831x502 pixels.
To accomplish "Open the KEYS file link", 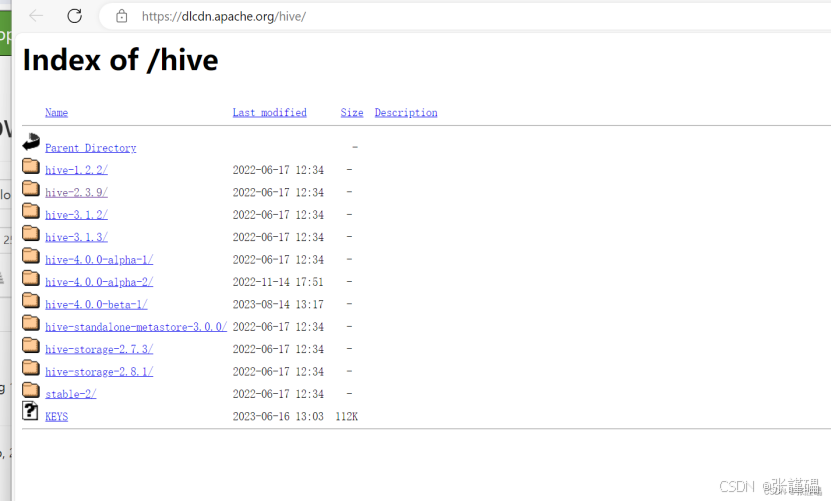I will point(56,417).
